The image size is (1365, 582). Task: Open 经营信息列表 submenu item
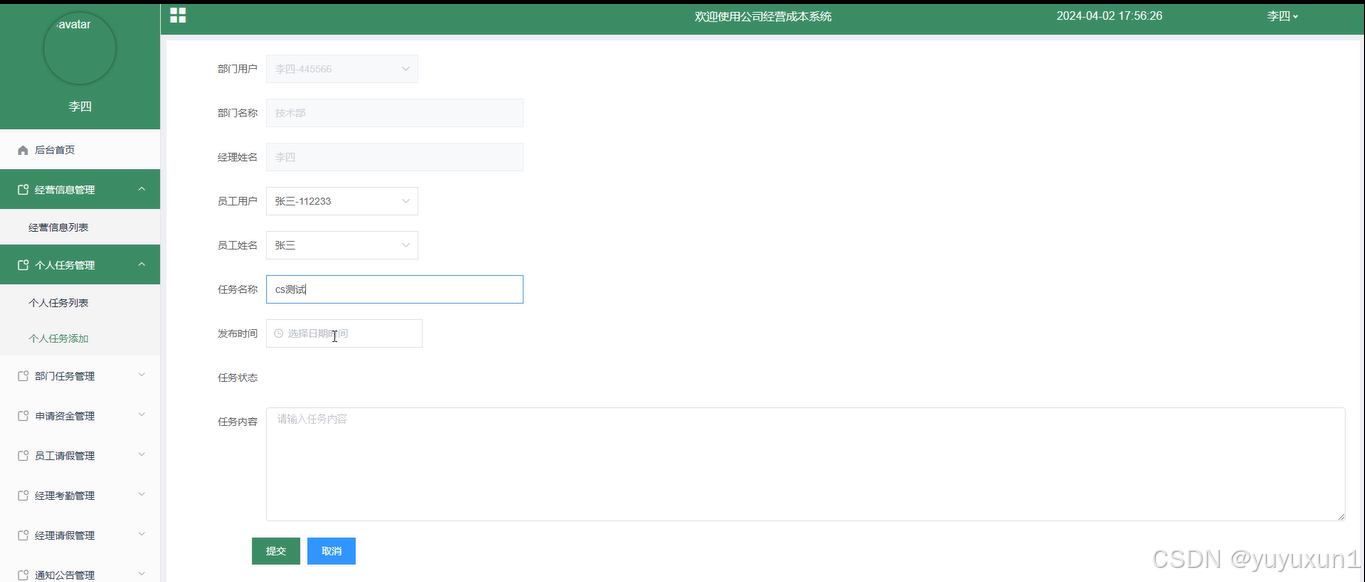pos(80,228)
